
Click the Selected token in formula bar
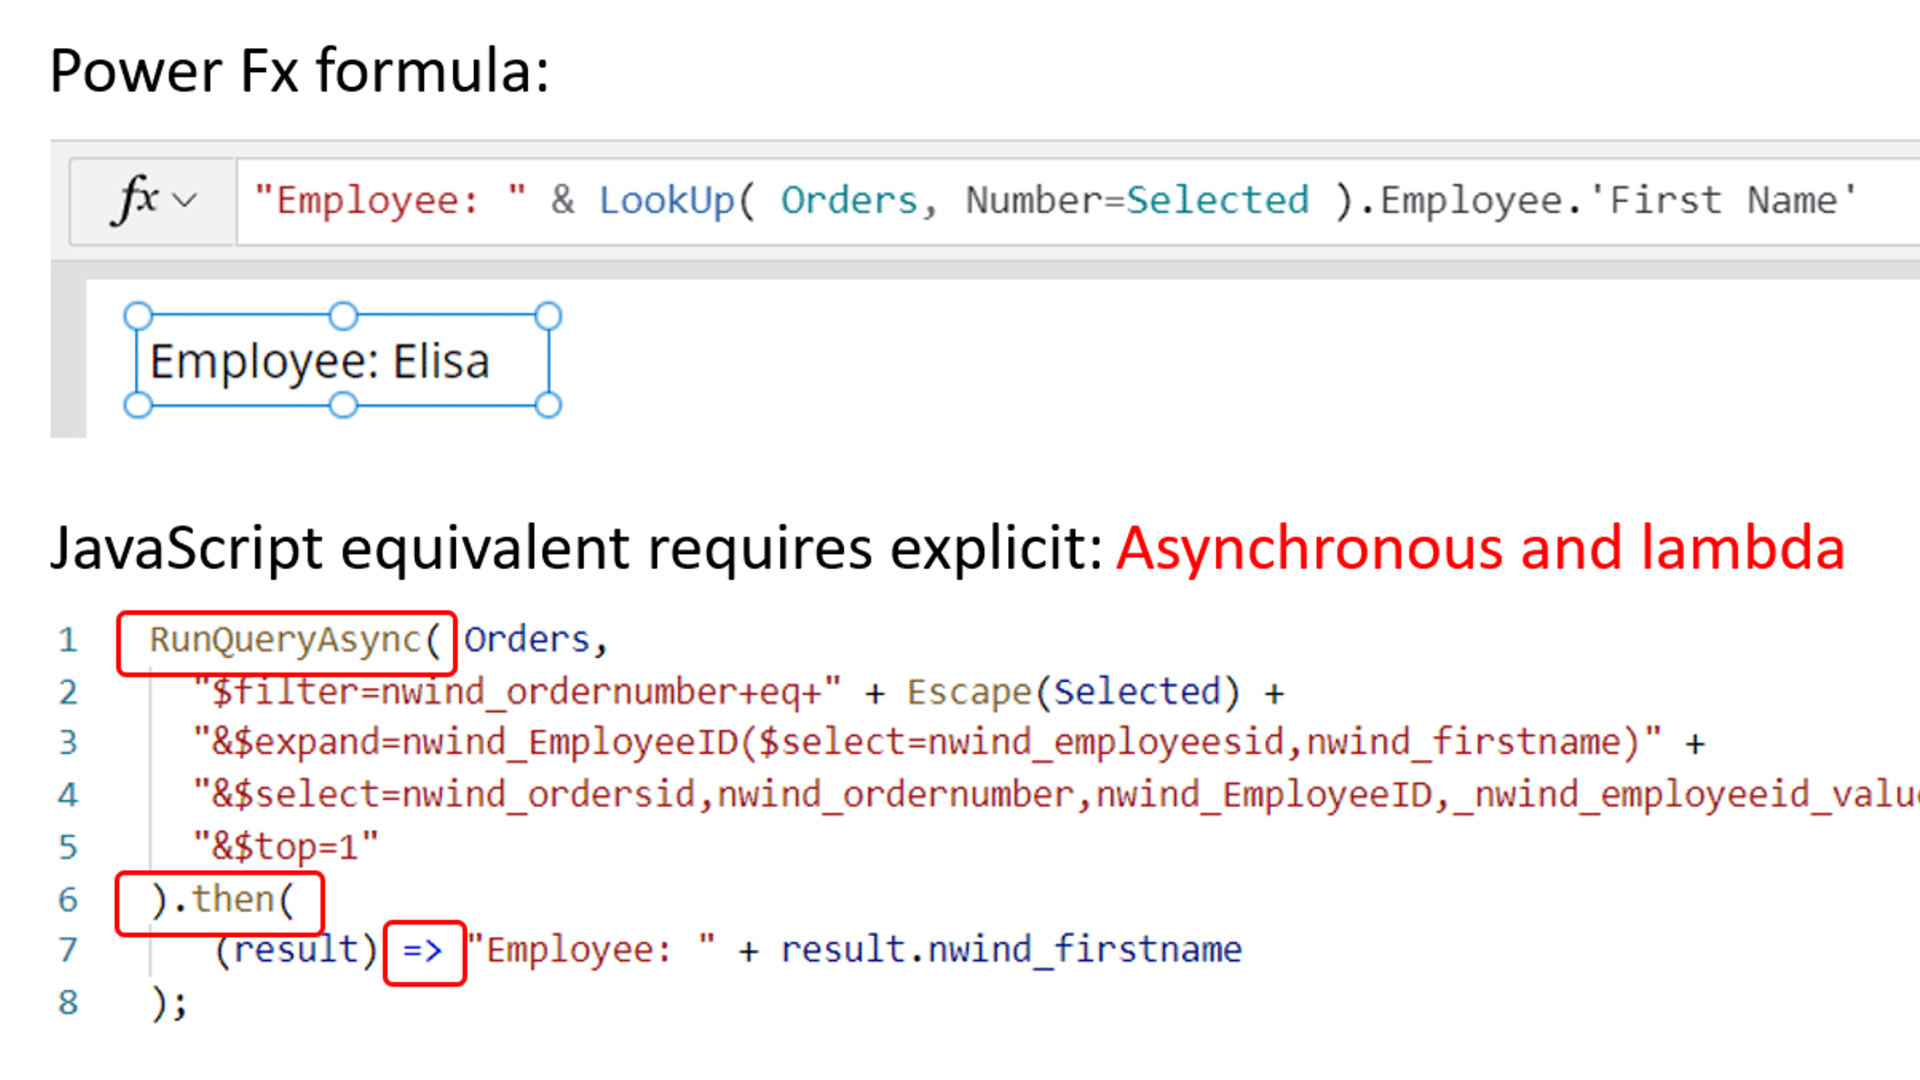1217,201
